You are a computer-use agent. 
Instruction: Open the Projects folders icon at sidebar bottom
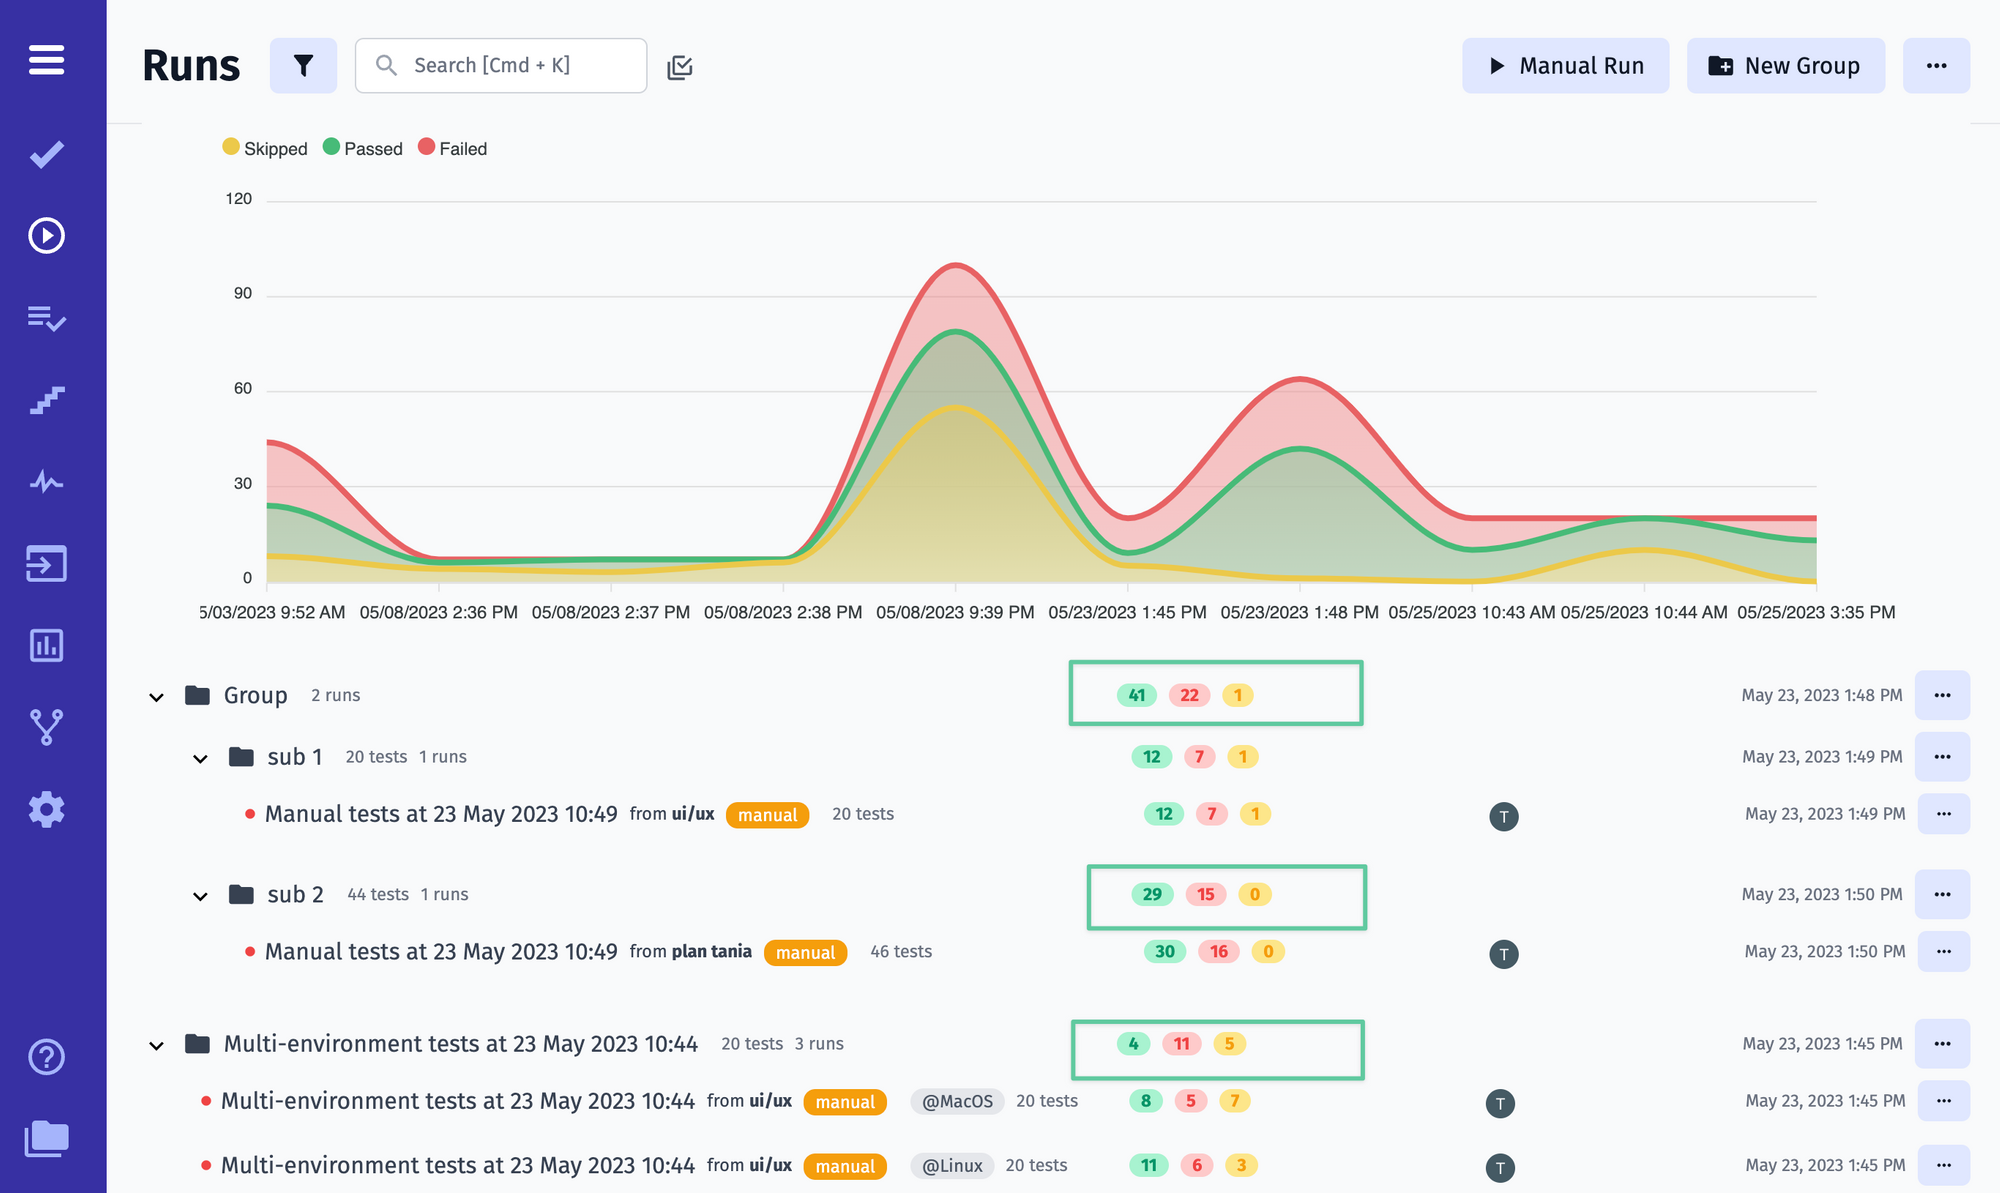[46, 1138]
